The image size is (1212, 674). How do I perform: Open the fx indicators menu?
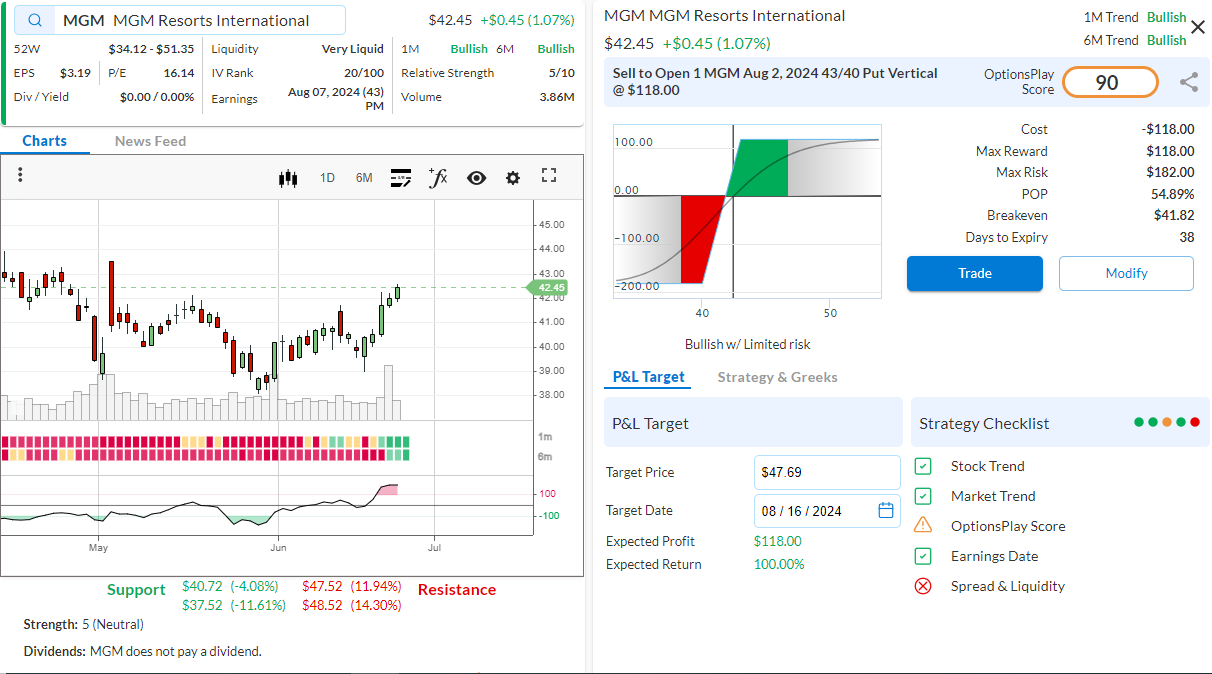click(x=438, y=177)
